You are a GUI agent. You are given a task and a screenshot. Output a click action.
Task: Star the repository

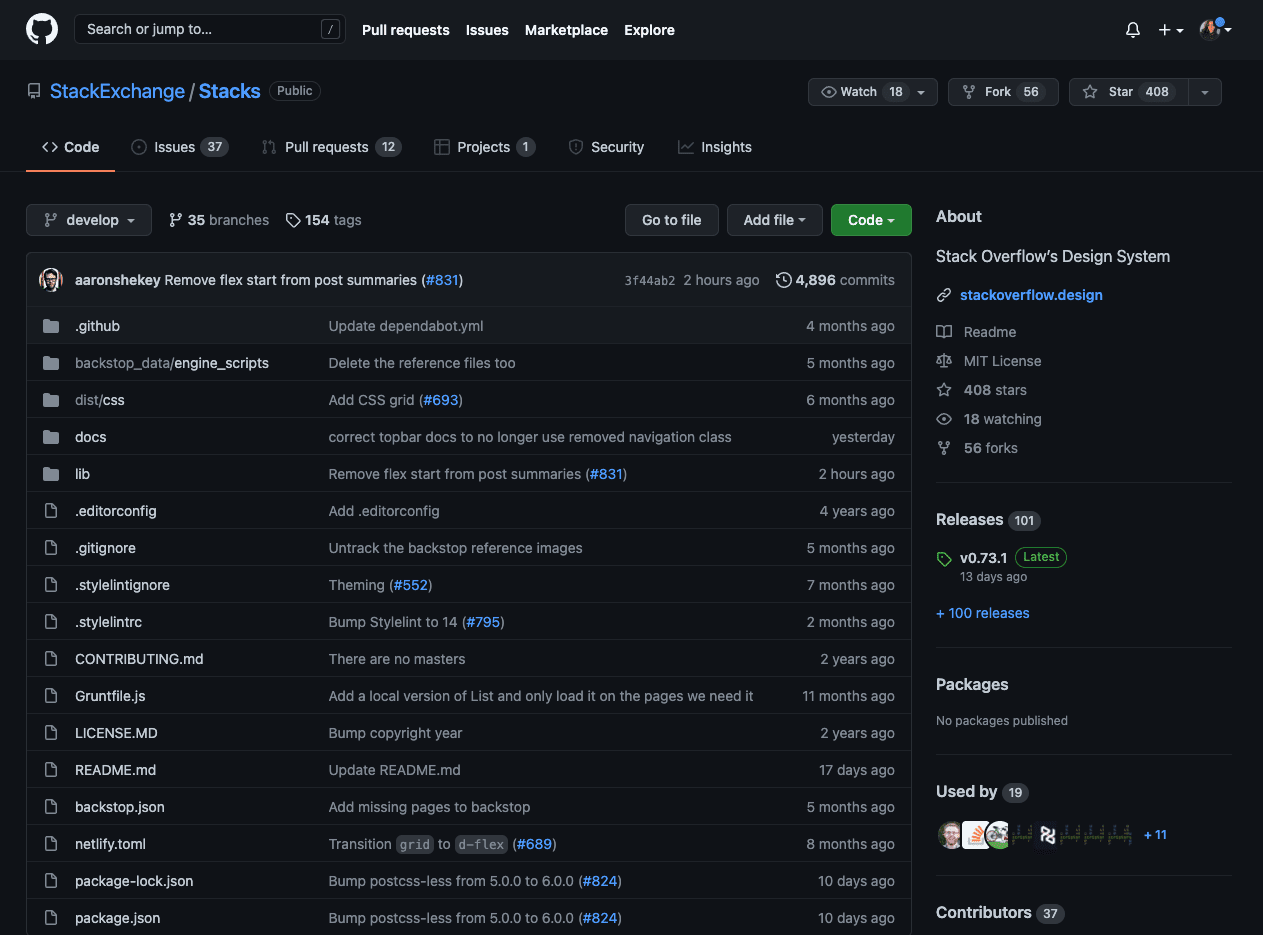click(x=1128, y=92)
